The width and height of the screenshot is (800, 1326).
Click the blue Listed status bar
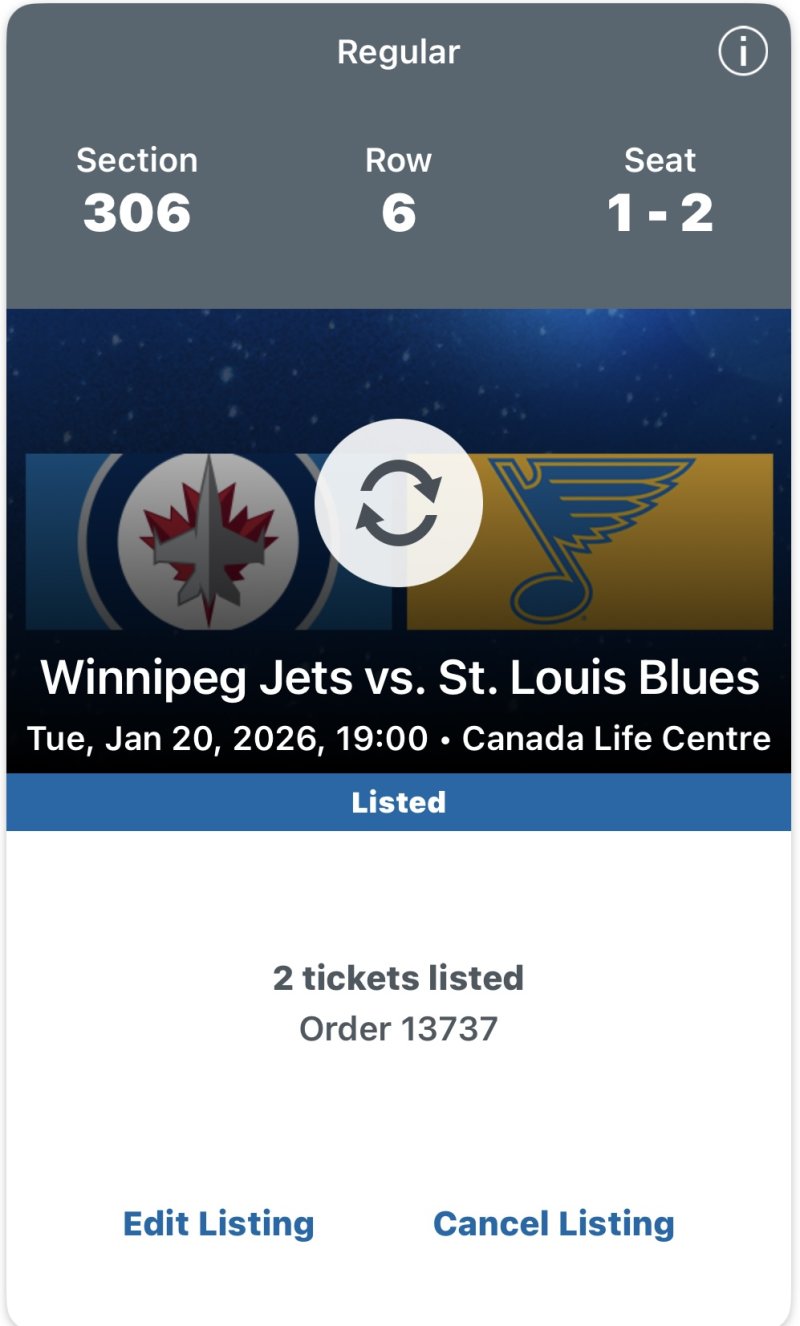click(399, 802)
